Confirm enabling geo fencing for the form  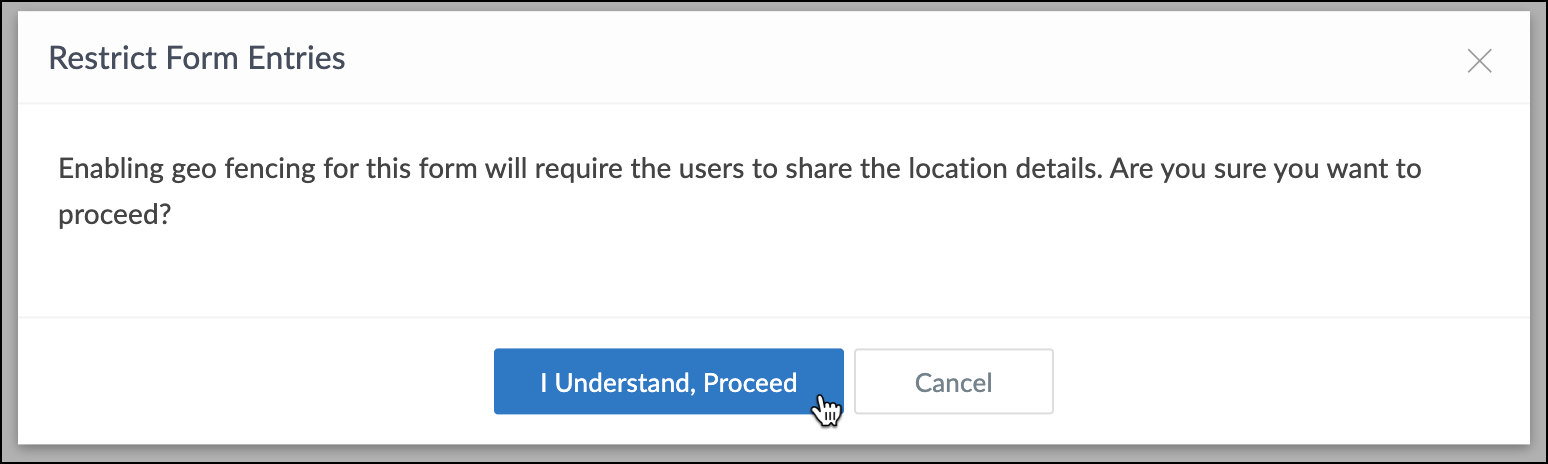coord(668,382)
